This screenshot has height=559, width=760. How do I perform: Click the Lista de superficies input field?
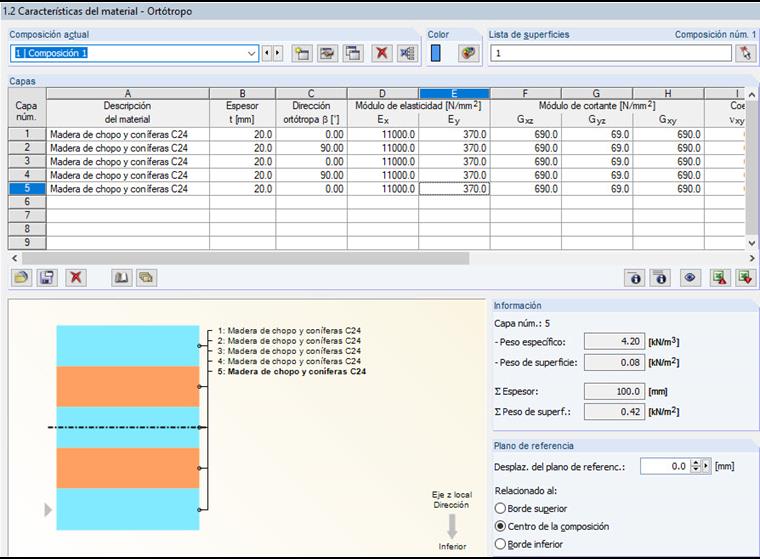point(610,53)
